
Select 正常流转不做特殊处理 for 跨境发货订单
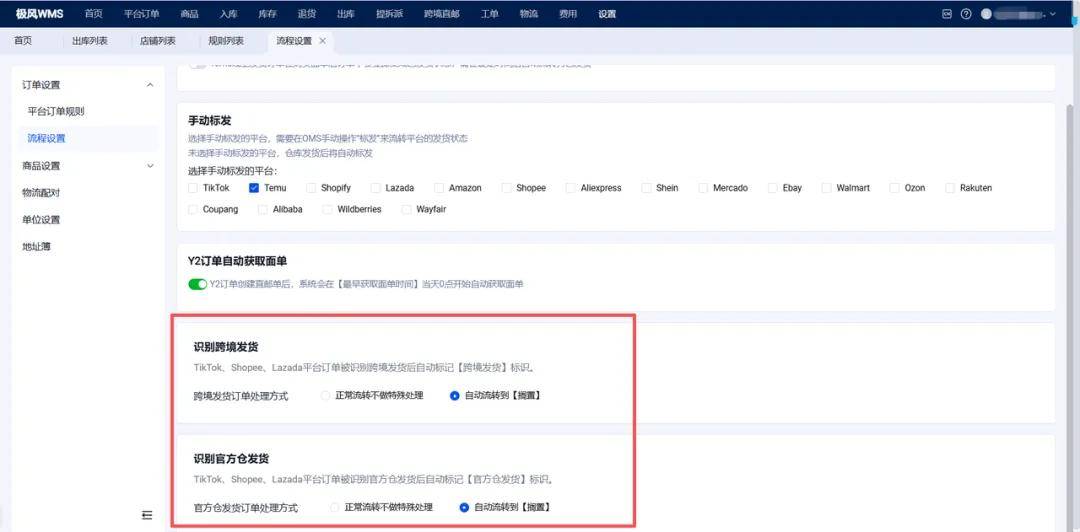(x=326, y=396)
